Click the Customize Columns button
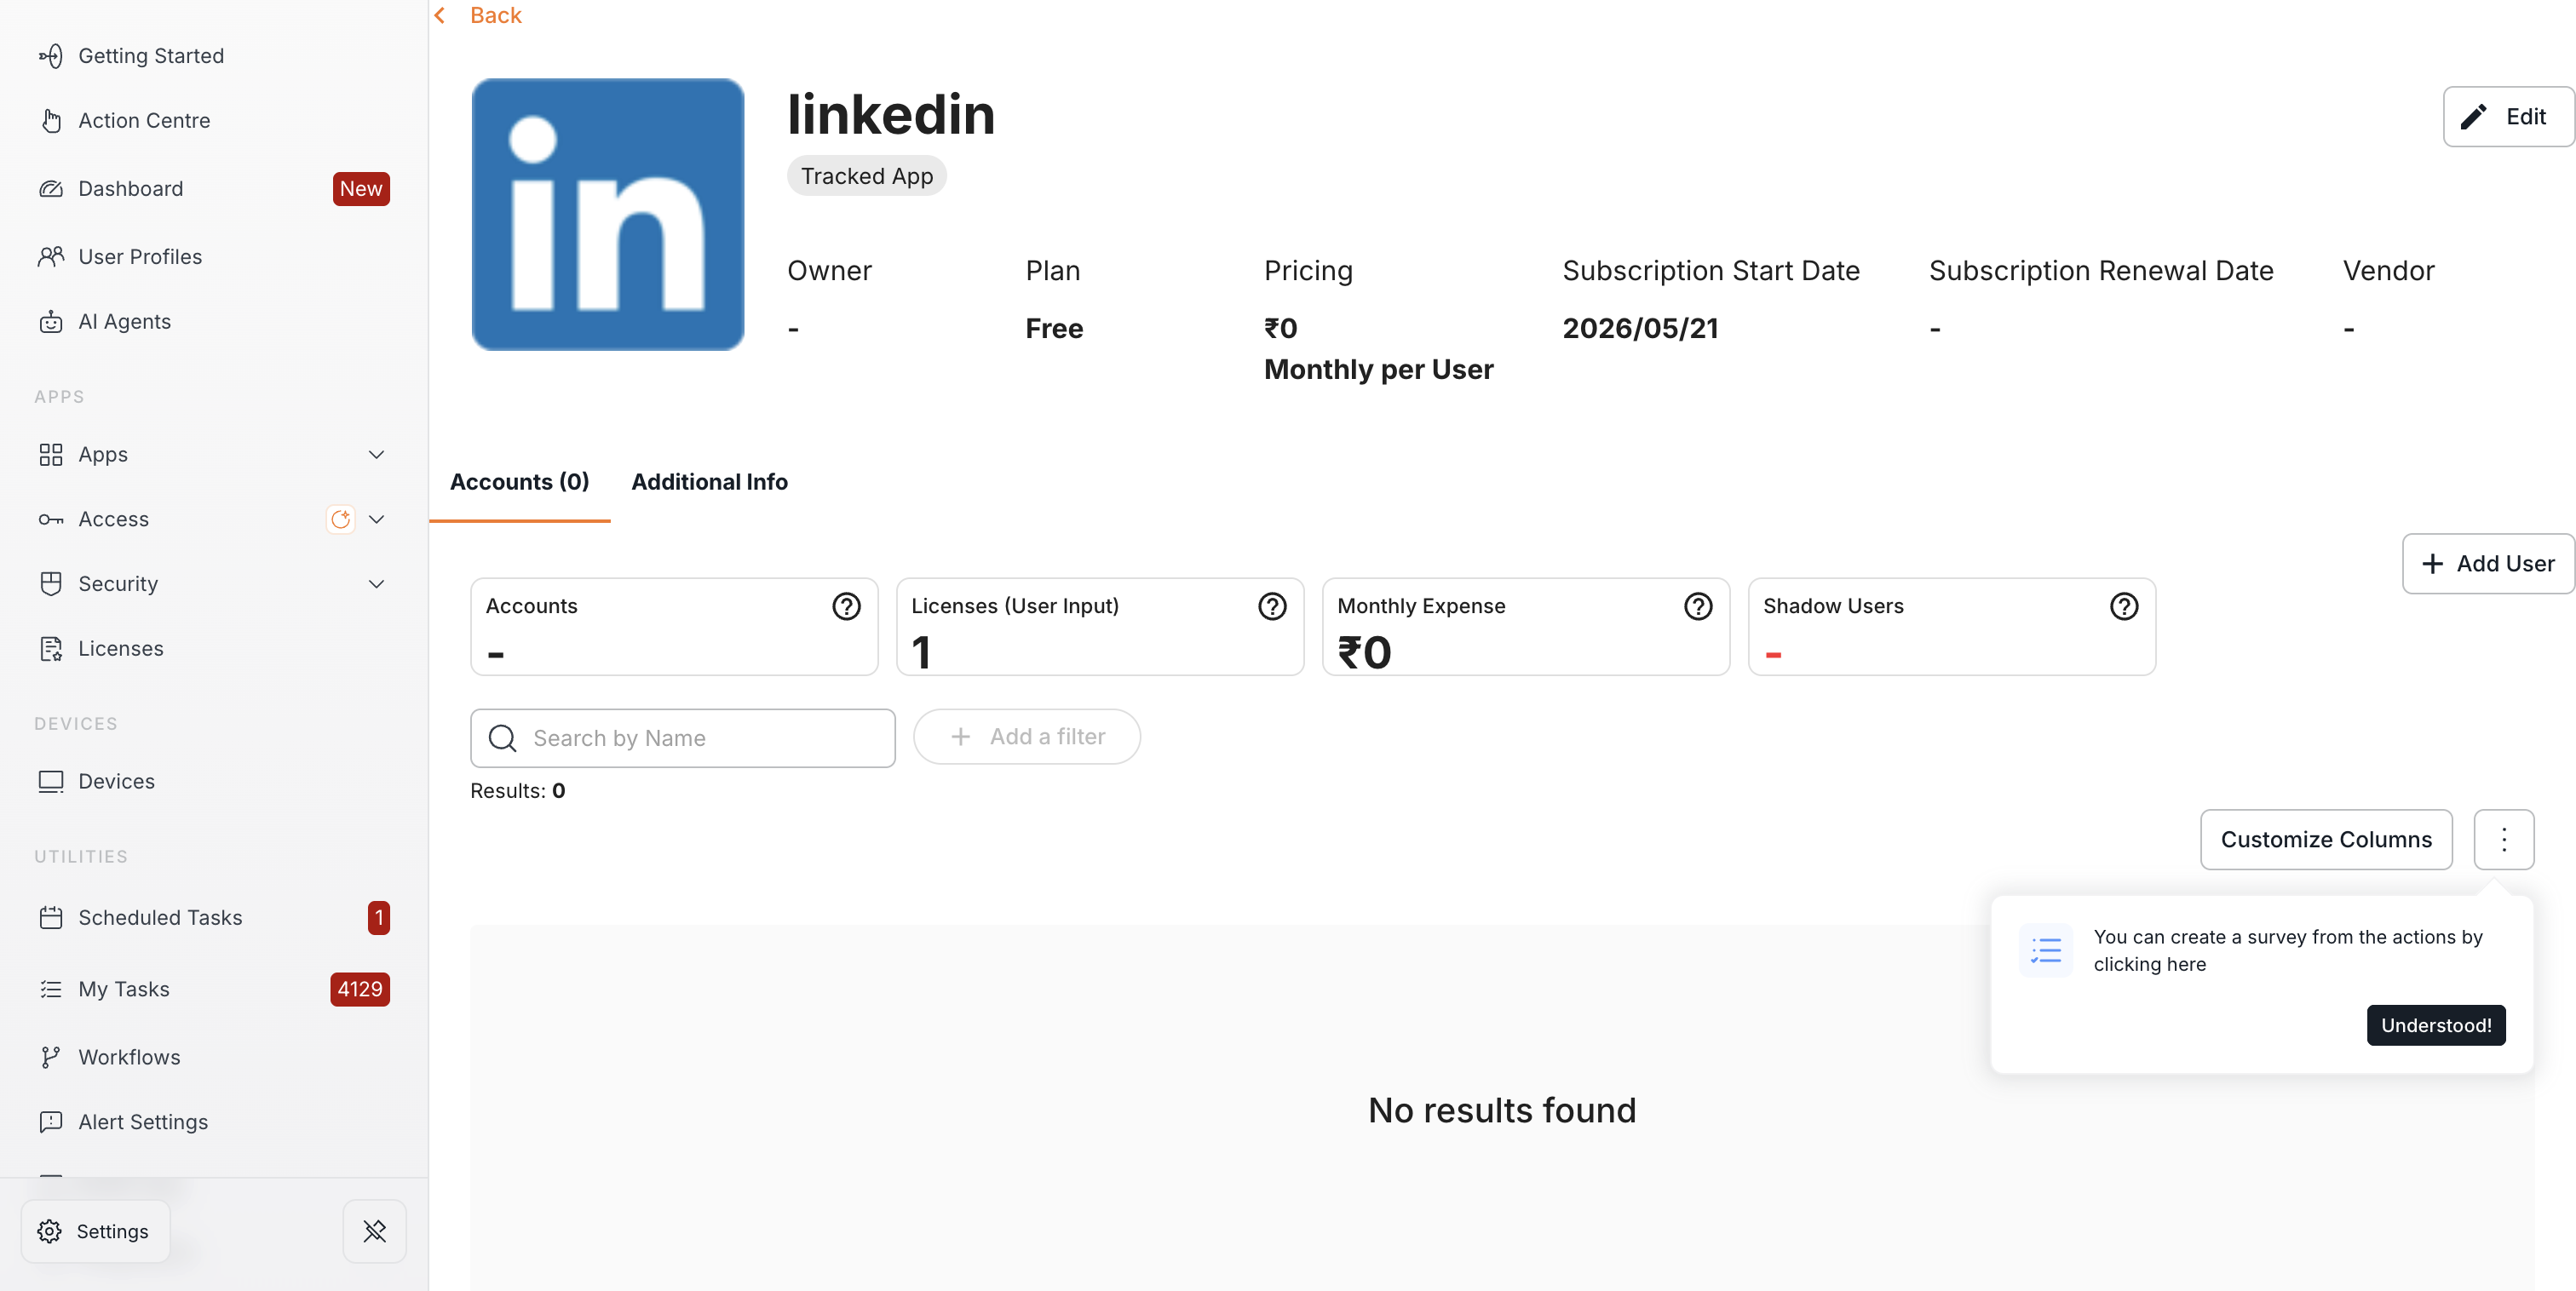This screenshot has width=2576, height=1291. point(2326,840)
